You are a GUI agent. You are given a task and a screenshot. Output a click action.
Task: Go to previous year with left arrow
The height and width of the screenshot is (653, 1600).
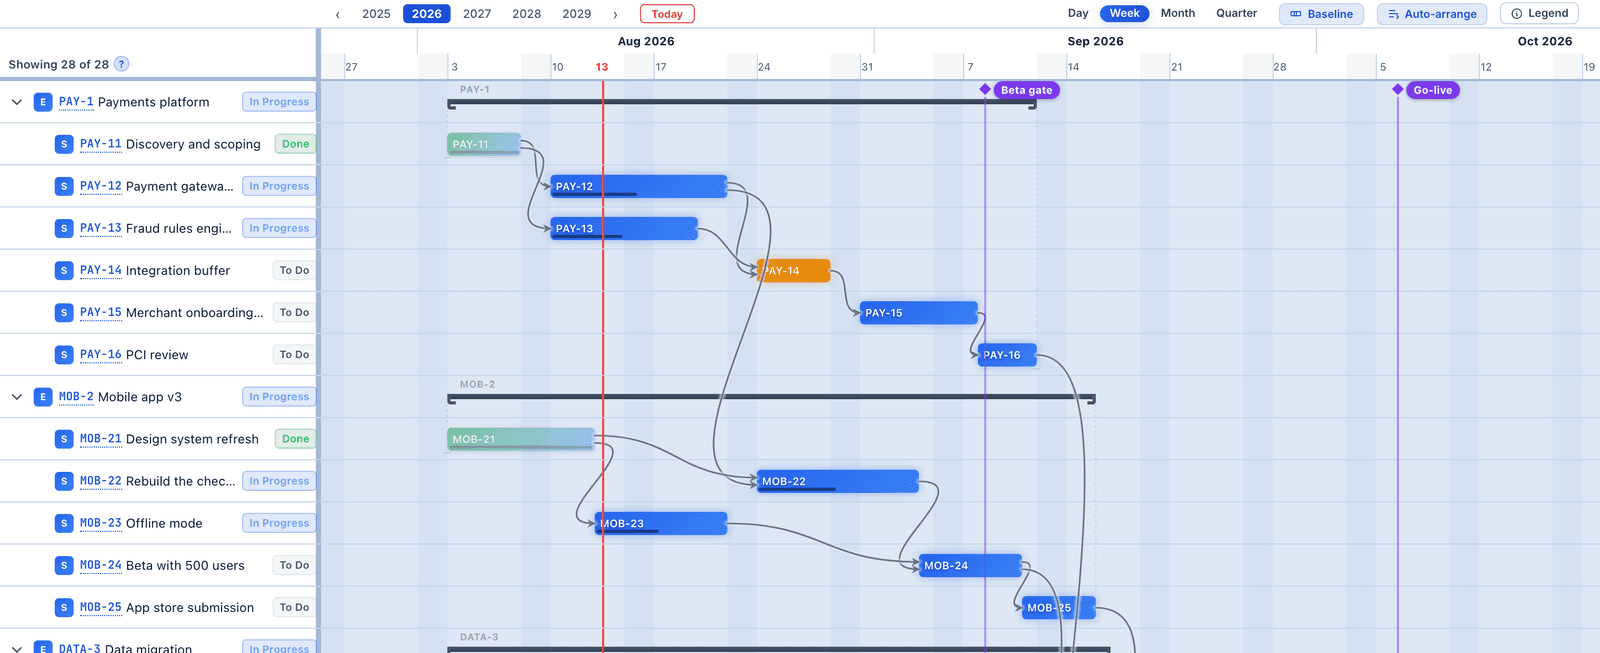(338, 14)
